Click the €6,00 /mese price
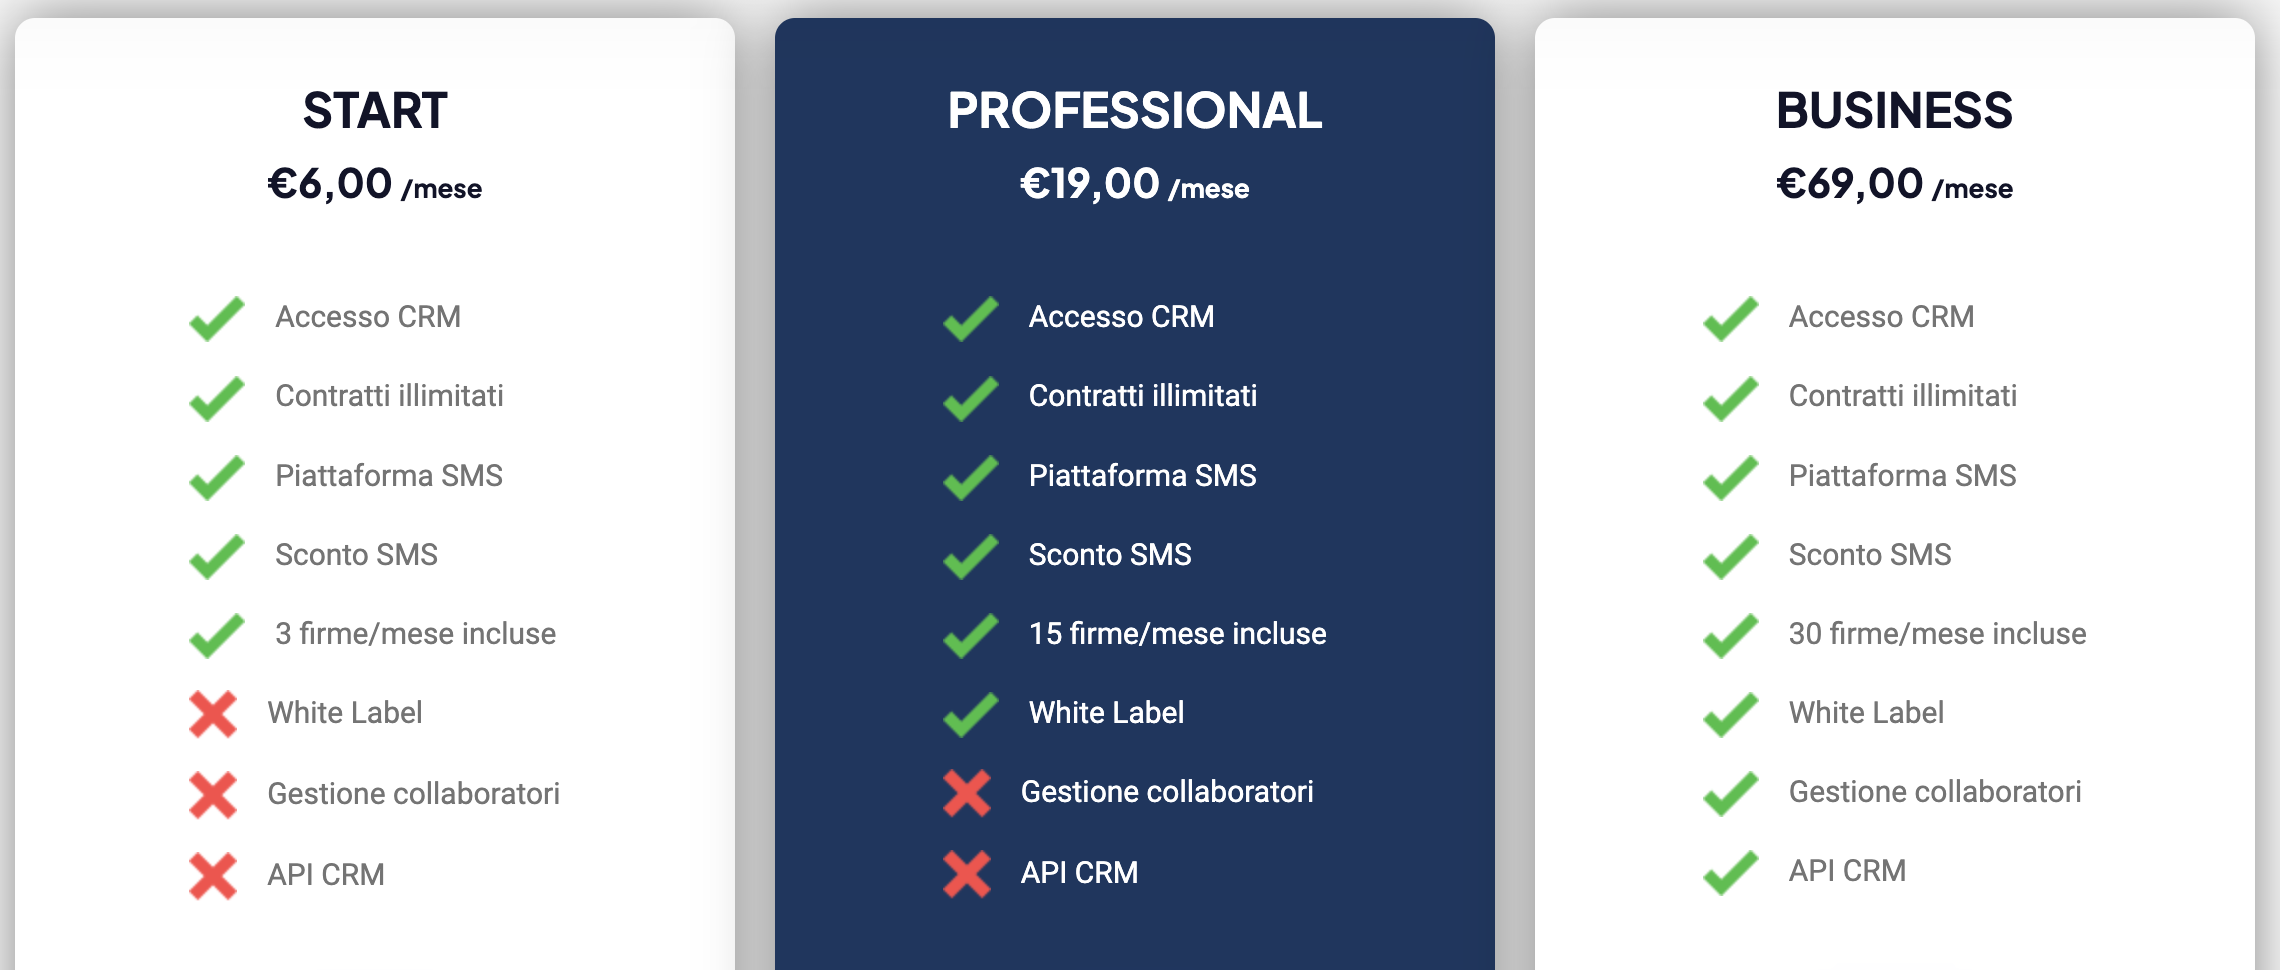The width and height of the screenshot is (2280, 970). (375, 185)
